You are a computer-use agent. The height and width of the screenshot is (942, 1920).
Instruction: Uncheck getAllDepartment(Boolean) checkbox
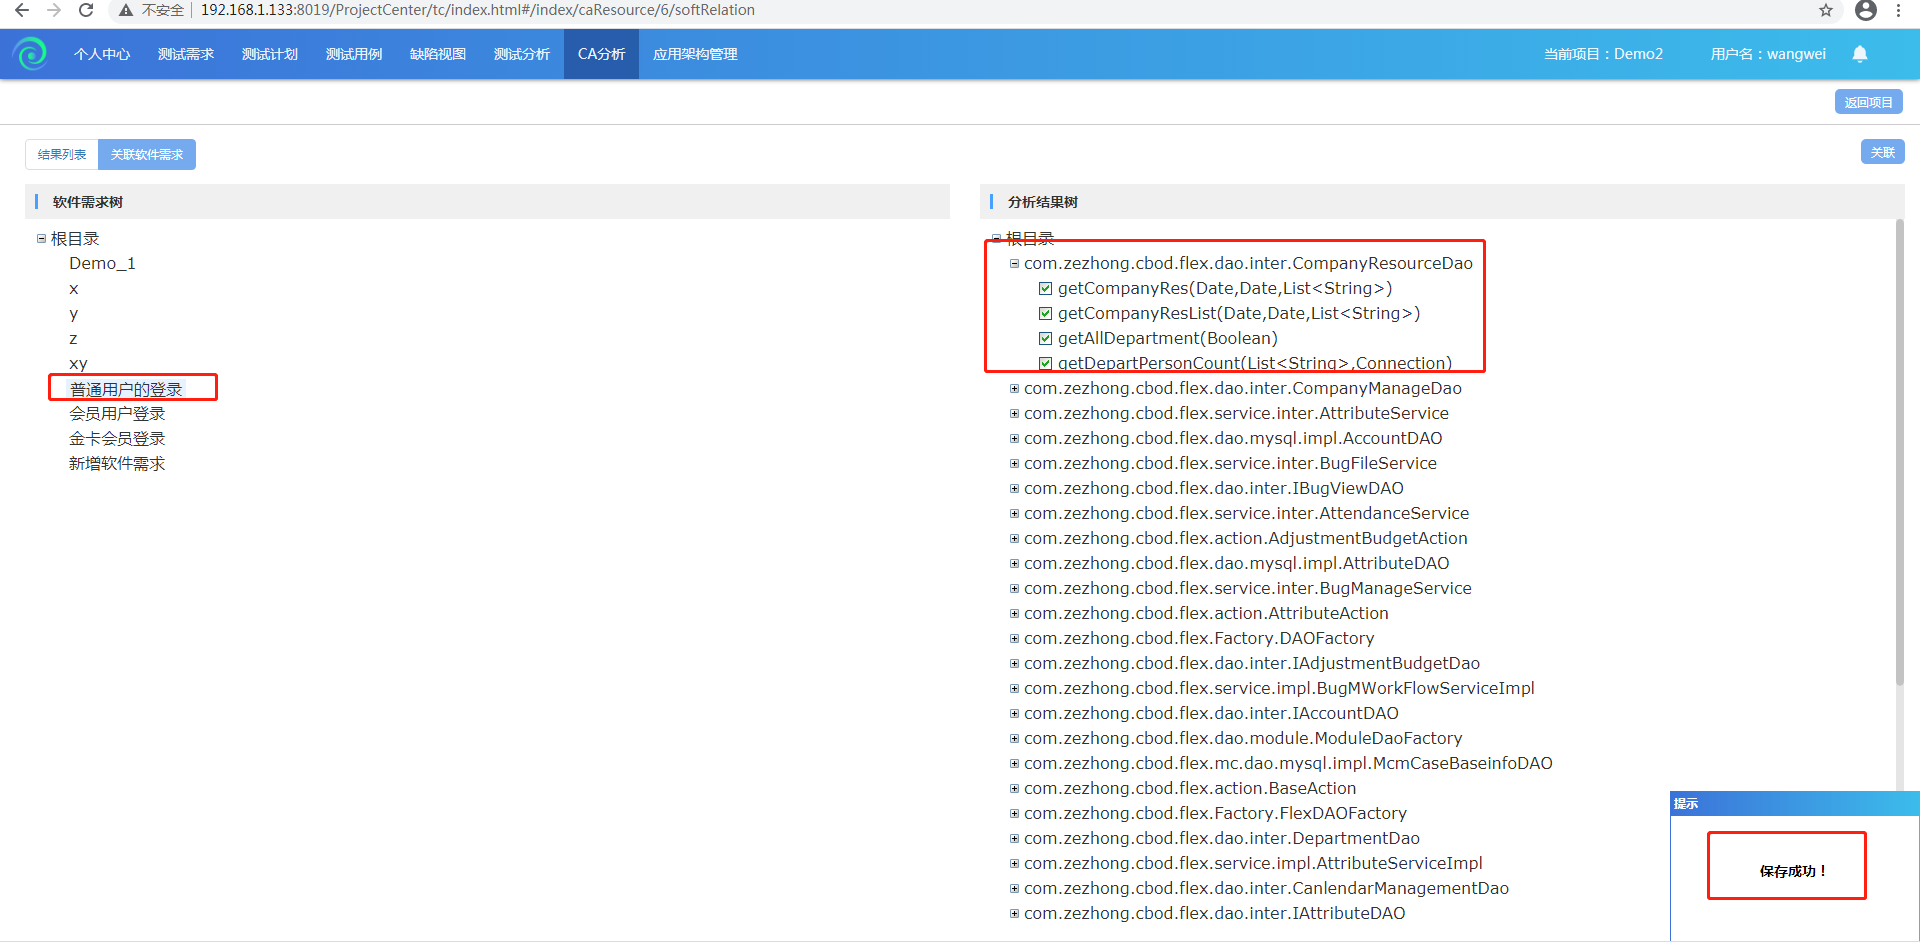[1045, 339]
